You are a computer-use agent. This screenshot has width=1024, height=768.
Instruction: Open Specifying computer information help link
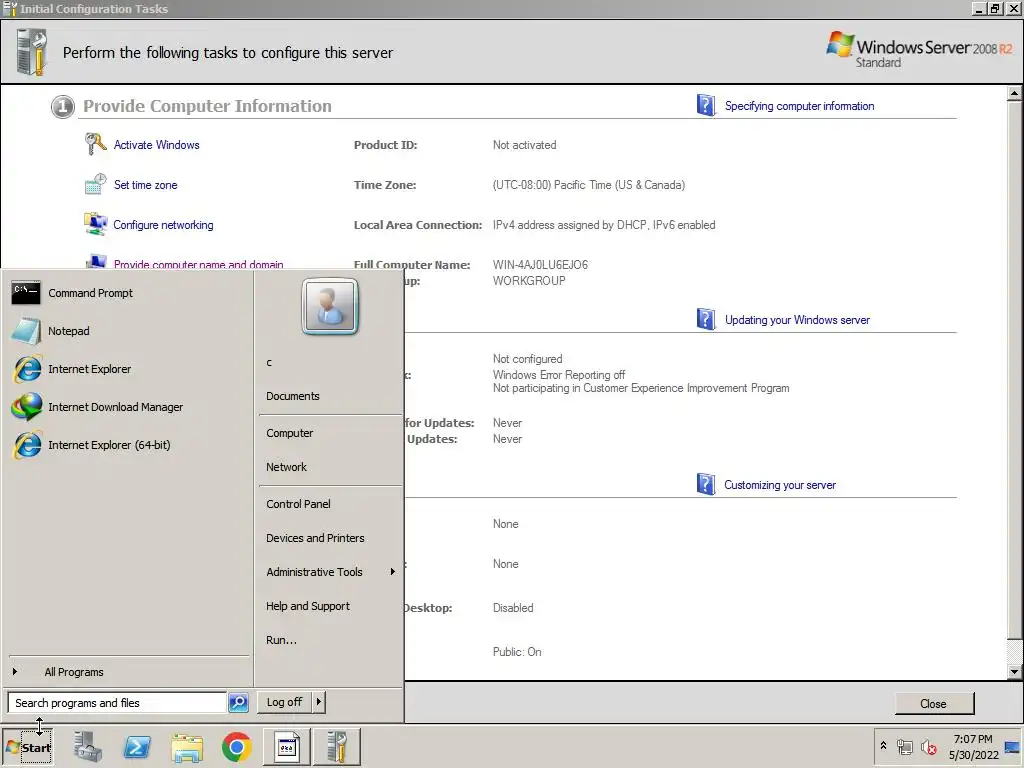tap(799, 106)
